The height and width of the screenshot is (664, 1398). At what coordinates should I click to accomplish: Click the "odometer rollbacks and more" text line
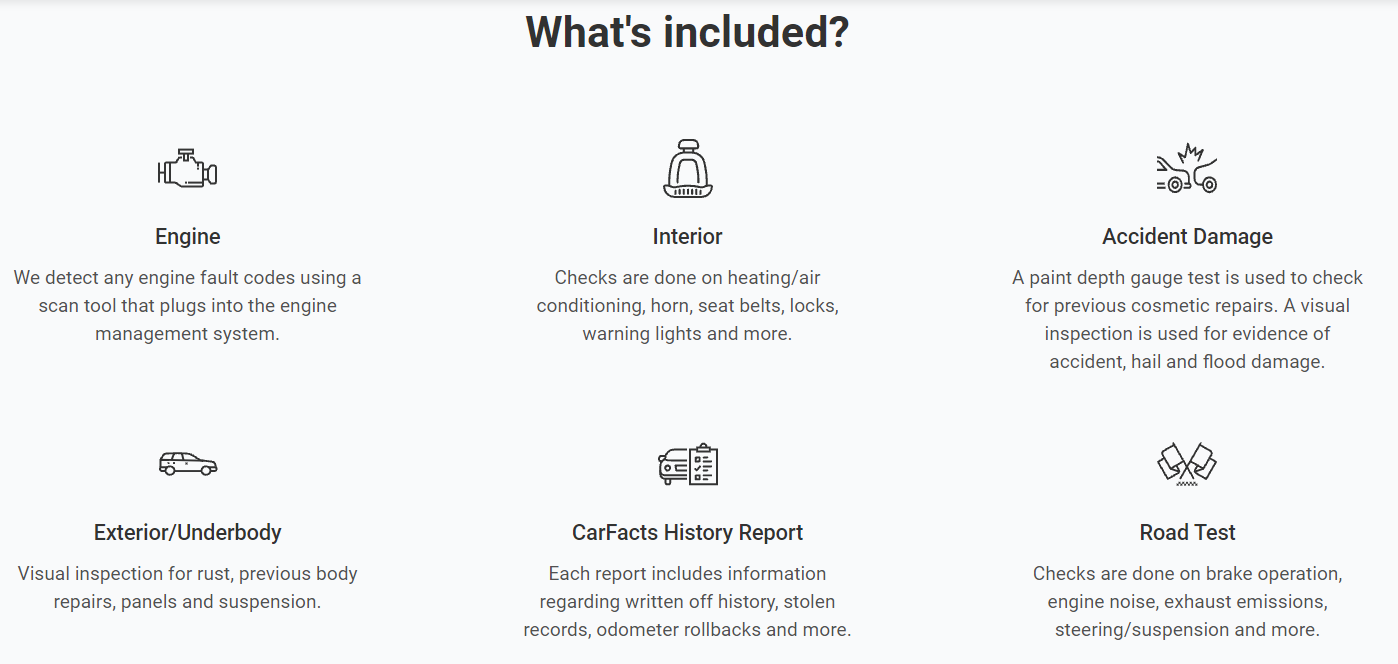tap(687, 630)
